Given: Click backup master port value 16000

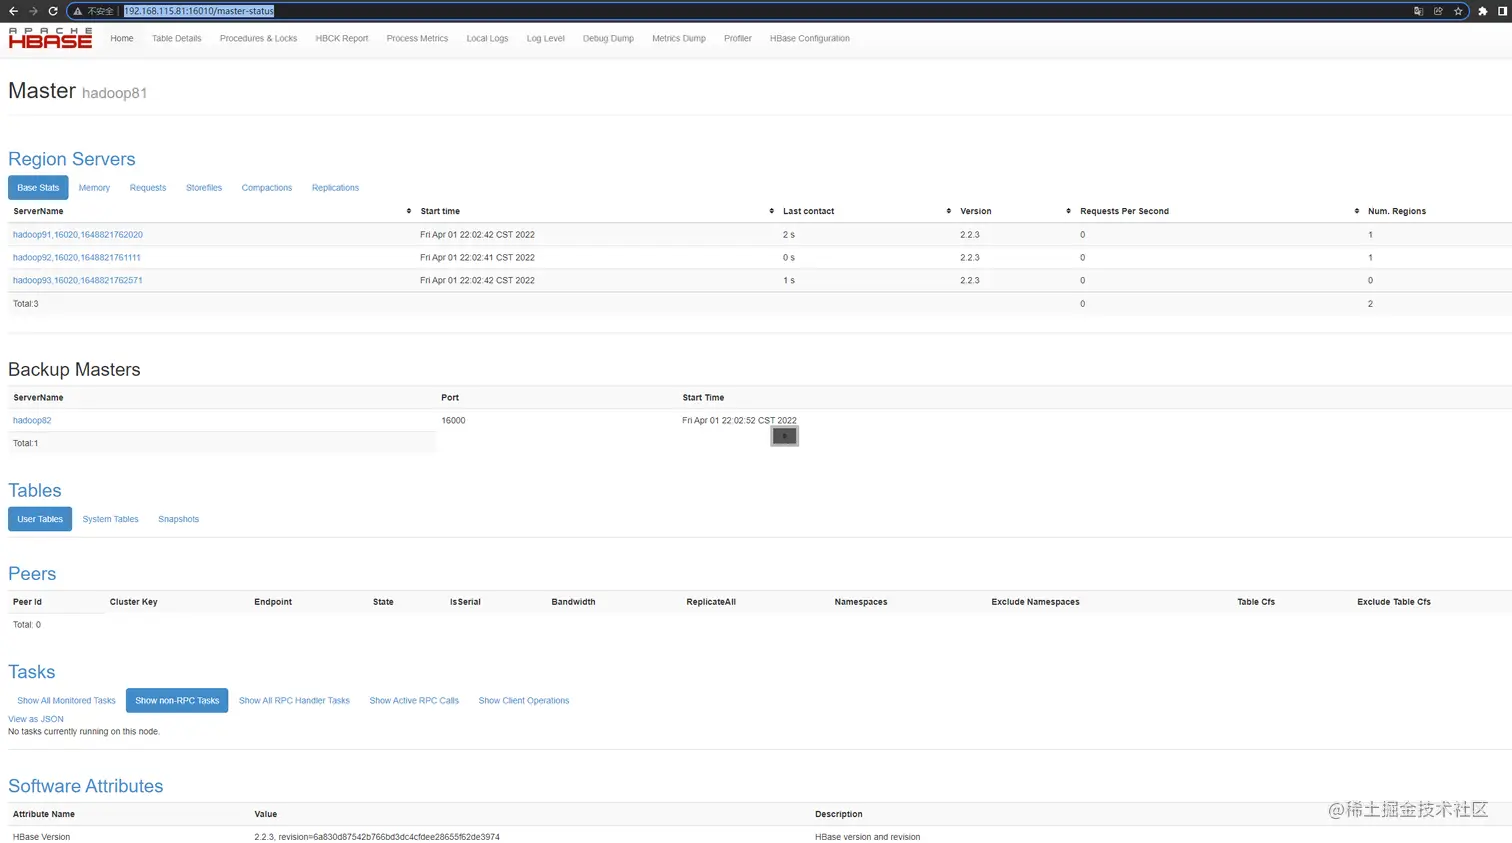Looking at the screenshot, I should [x=453, y=421].
